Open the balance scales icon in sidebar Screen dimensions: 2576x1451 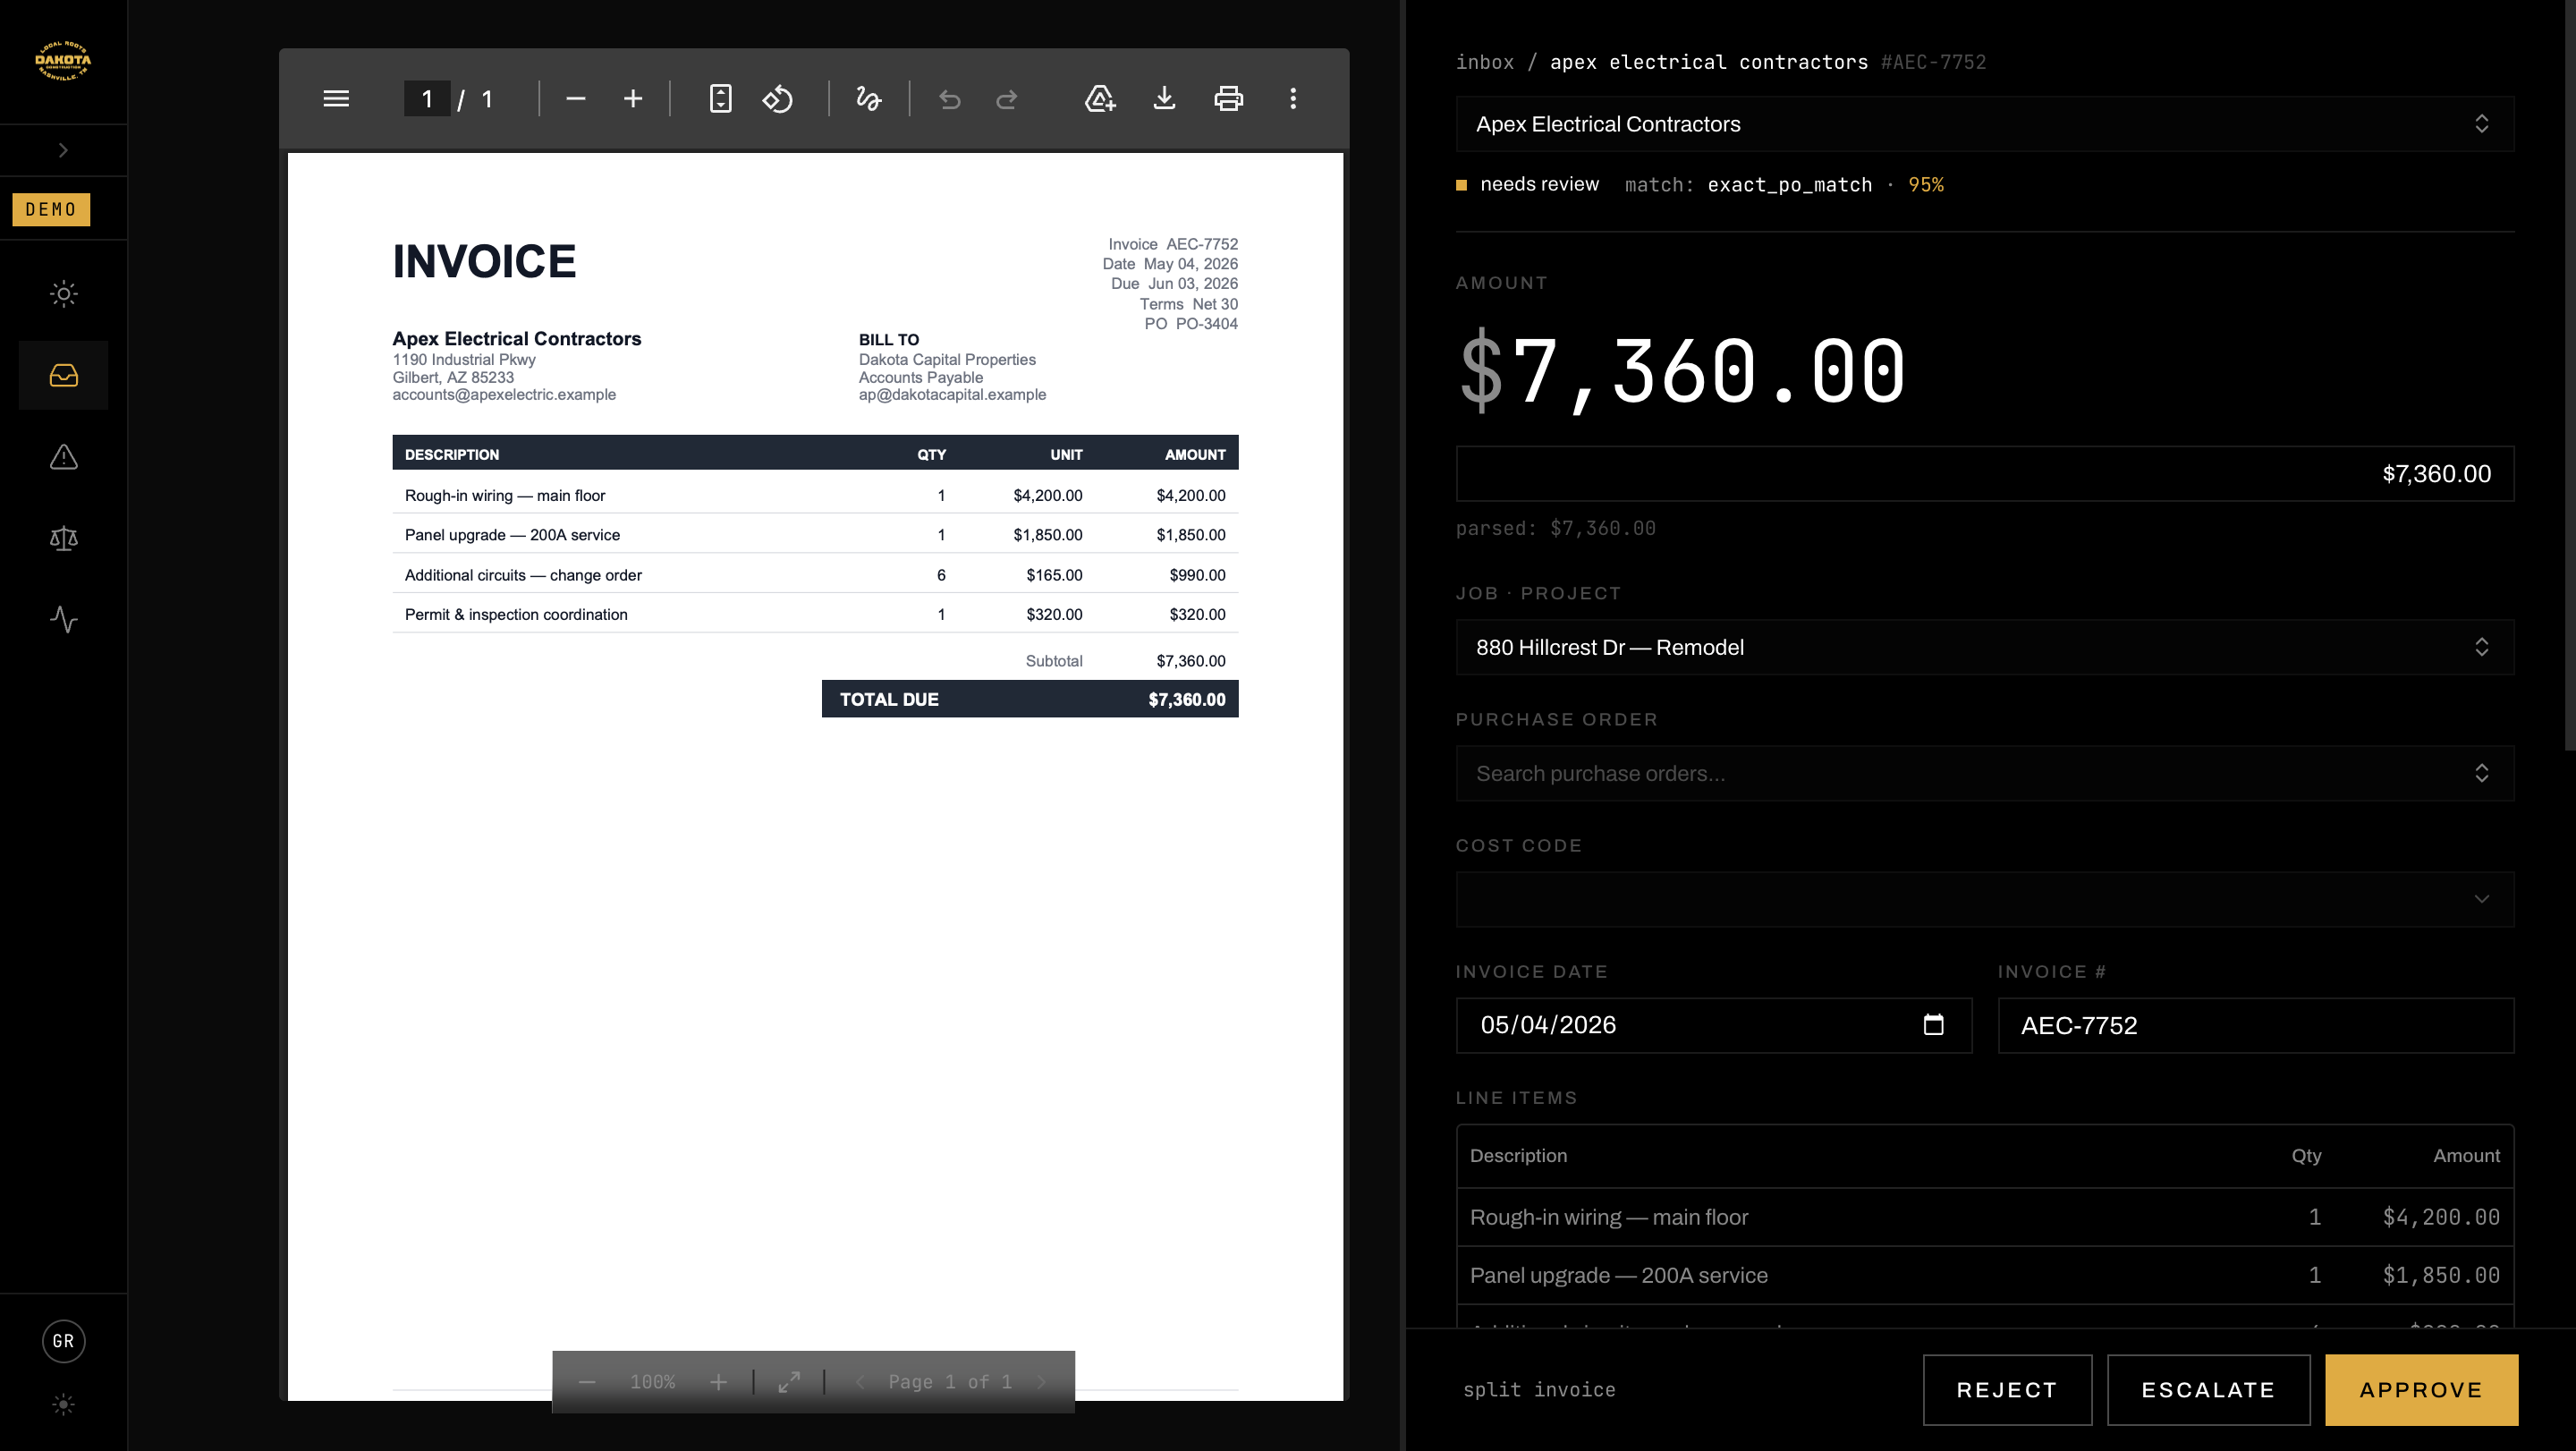pyautogui.click(x=63, y=538)
